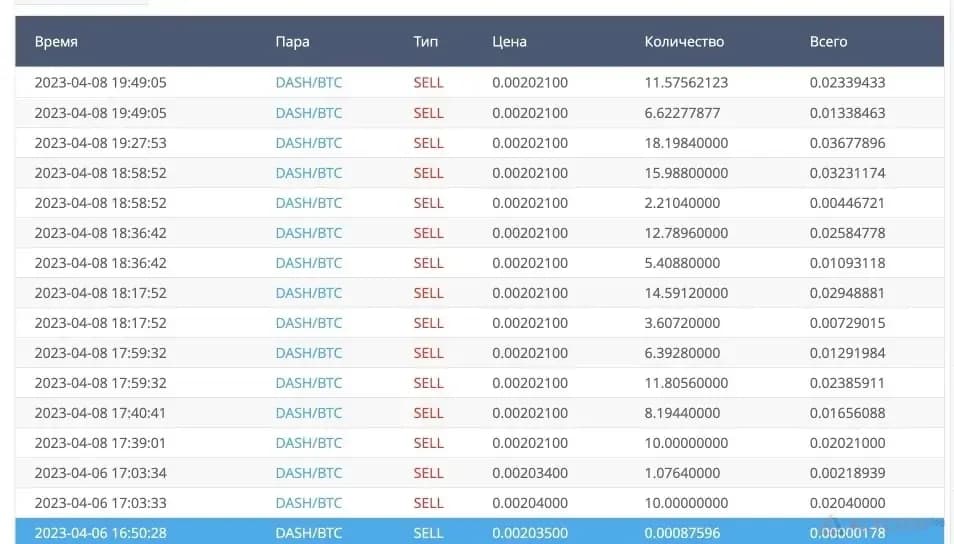Open DASH/BTC link in the highlighted 16:50:28 row
This screenshot has height=544, width=954.
pyautogui.click(x=308, y=533)
